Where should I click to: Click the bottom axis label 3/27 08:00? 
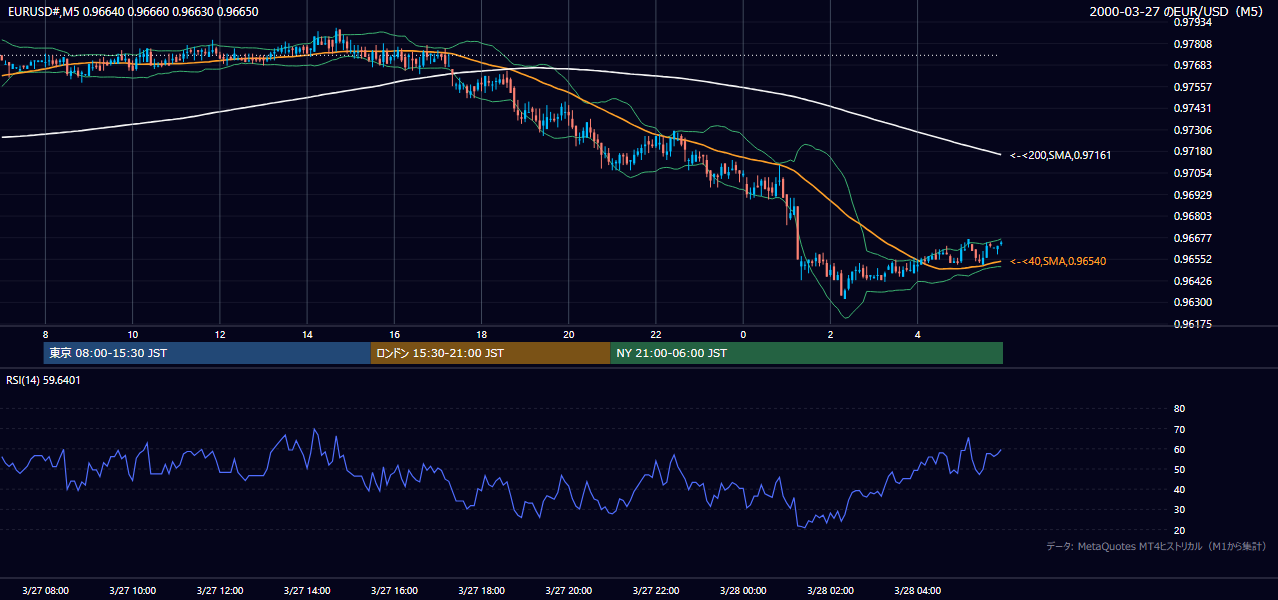click(45, 590)
